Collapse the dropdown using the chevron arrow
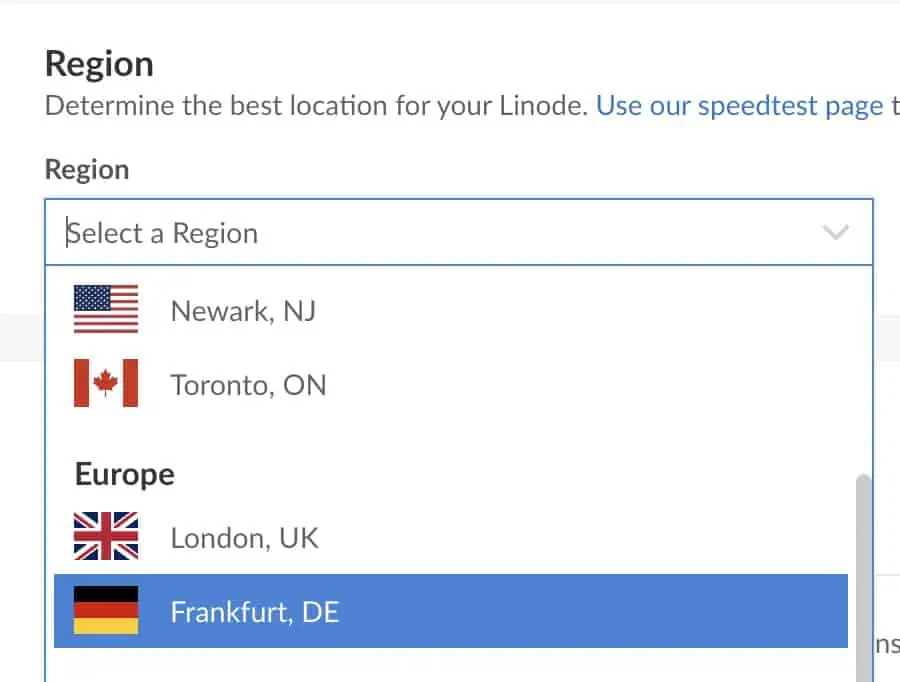The height and width of the screenshot is (682, 900). (835, 233)
